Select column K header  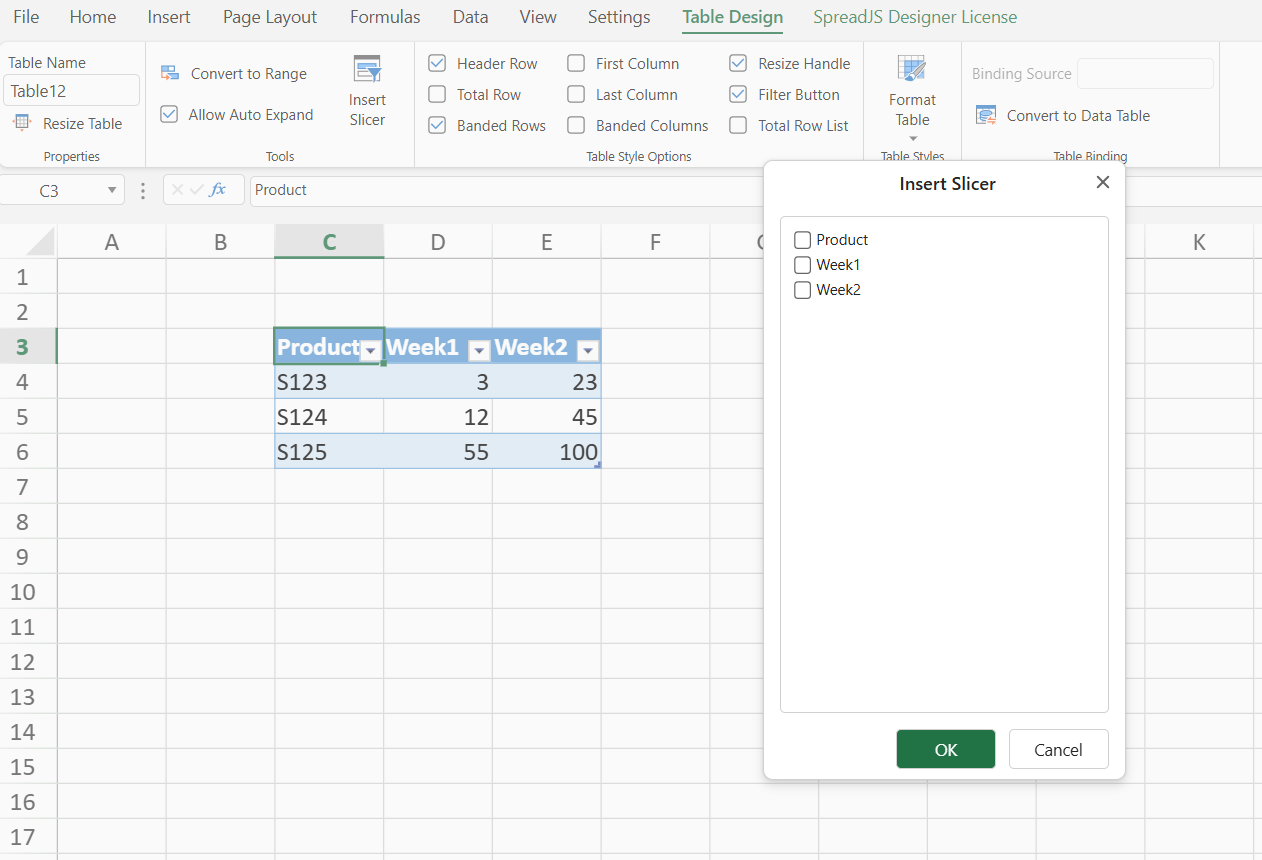click(1199, 241)
